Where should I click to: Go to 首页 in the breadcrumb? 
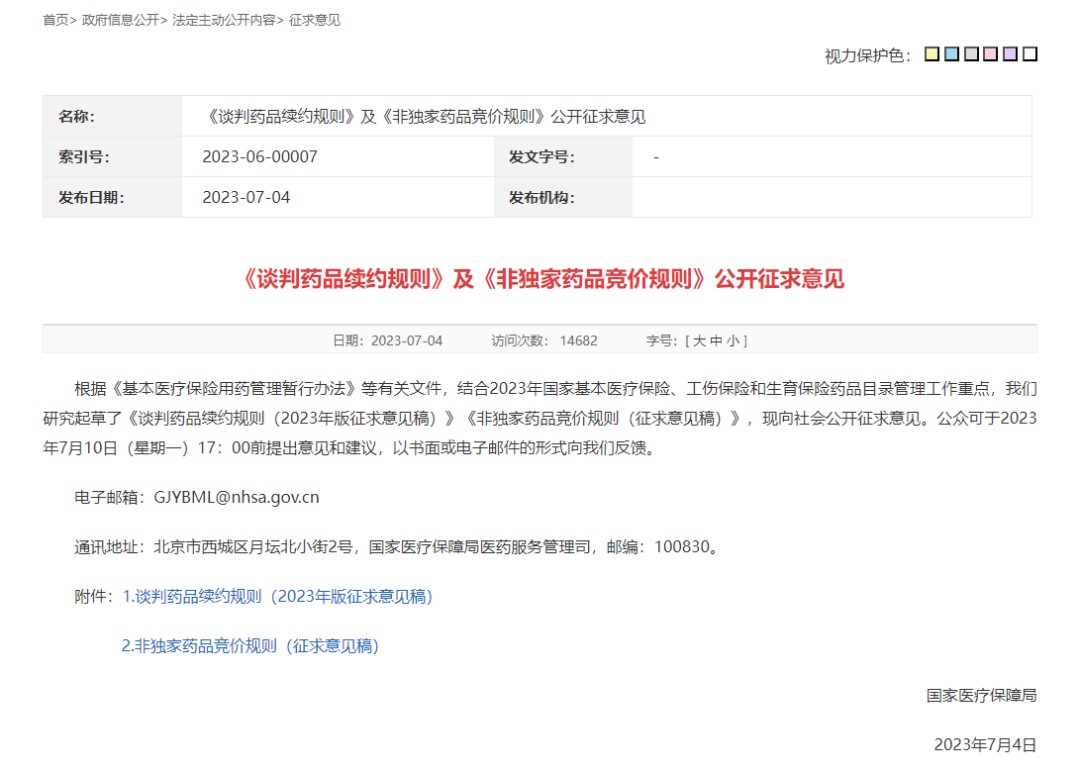[x=55, y=20]
